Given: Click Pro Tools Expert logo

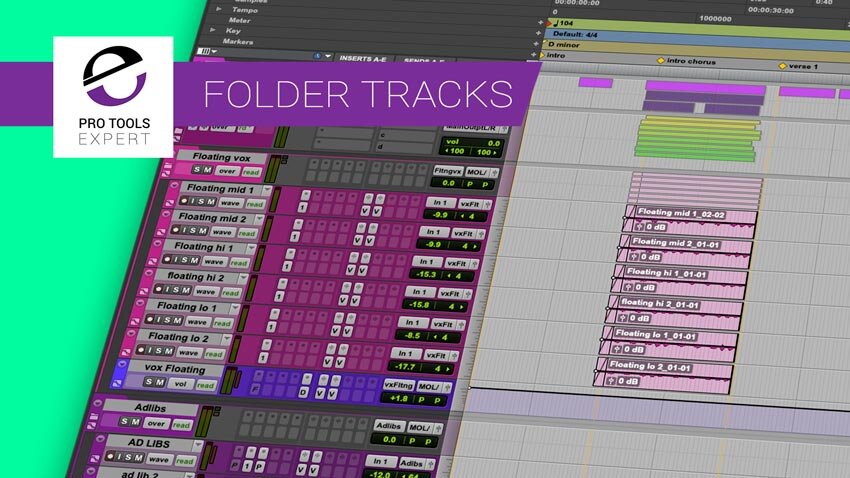Looking at the screenshot, I should (114, 97).
